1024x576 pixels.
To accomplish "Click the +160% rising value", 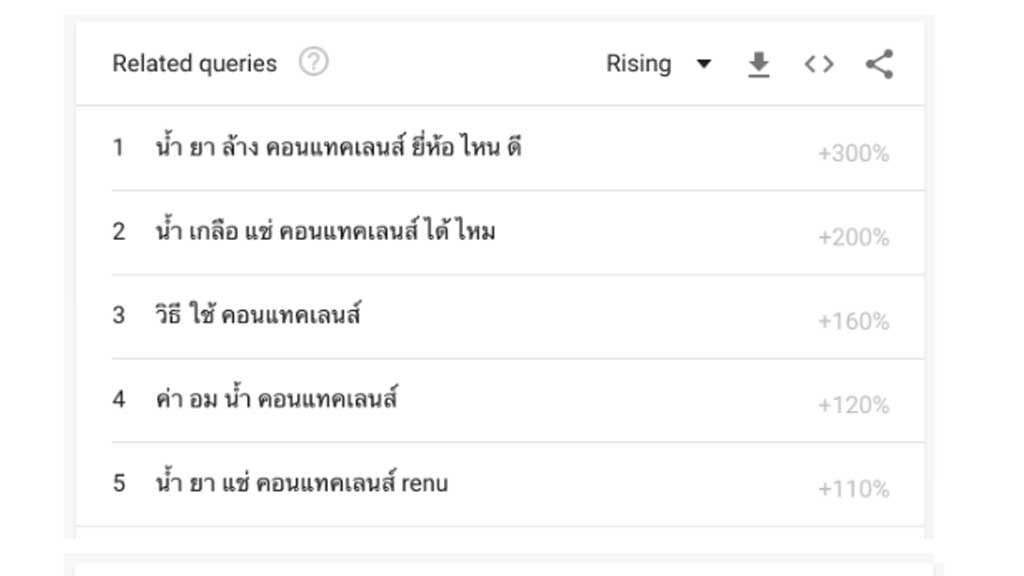I will click(x=853, y=321).
